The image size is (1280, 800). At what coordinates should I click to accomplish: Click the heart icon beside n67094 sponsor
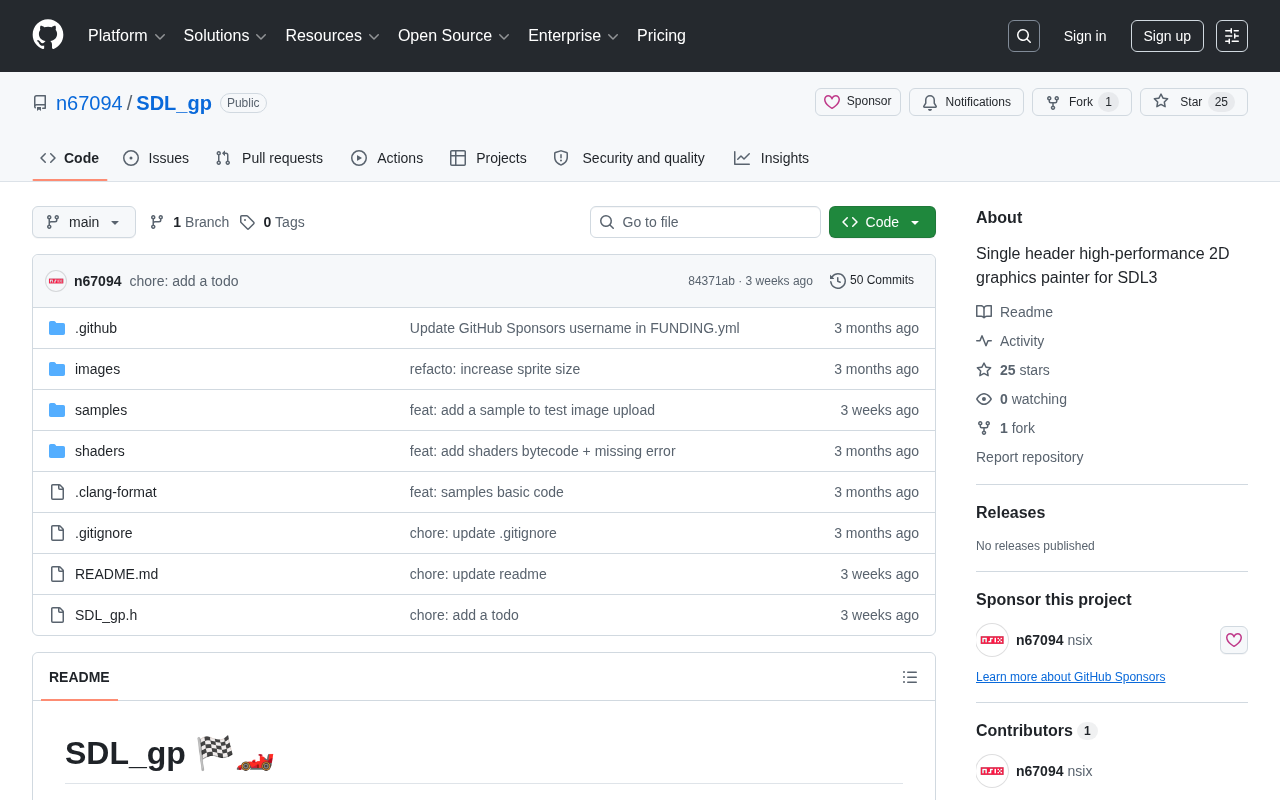pos(1234,640)
